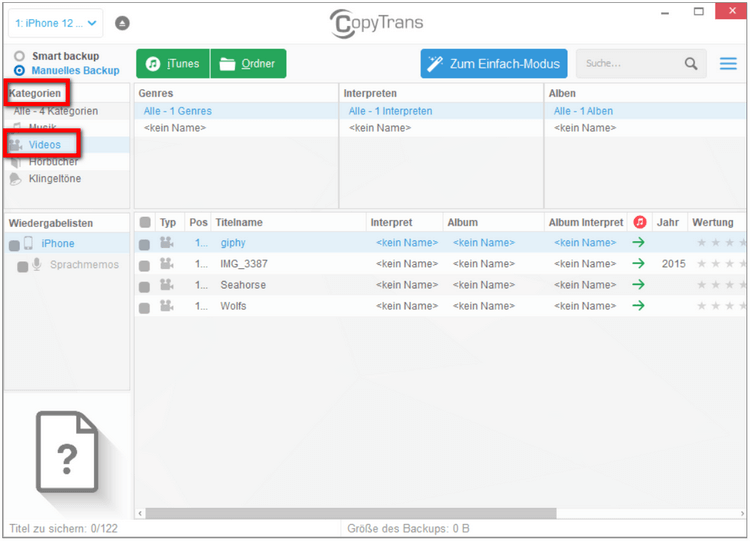Check the IMG_3387 track checkbox

[144, 265]
